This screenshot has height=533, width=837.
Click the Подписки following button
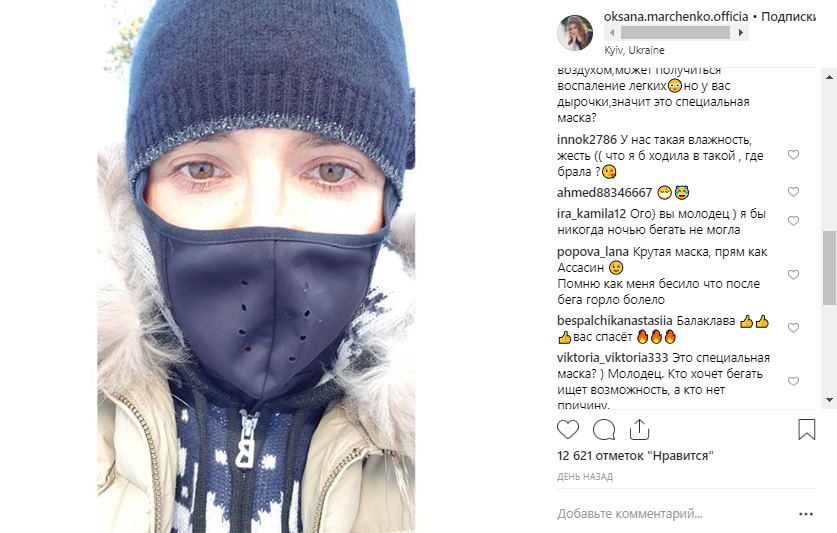tap(788, 17)
